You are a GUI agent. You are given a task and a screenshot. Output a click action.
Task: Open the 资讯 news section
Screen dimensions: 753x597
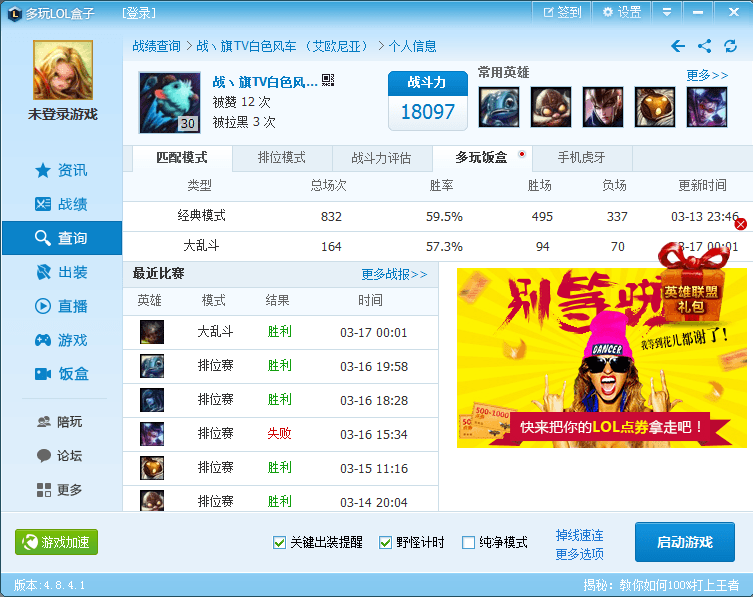click(61, 171)
